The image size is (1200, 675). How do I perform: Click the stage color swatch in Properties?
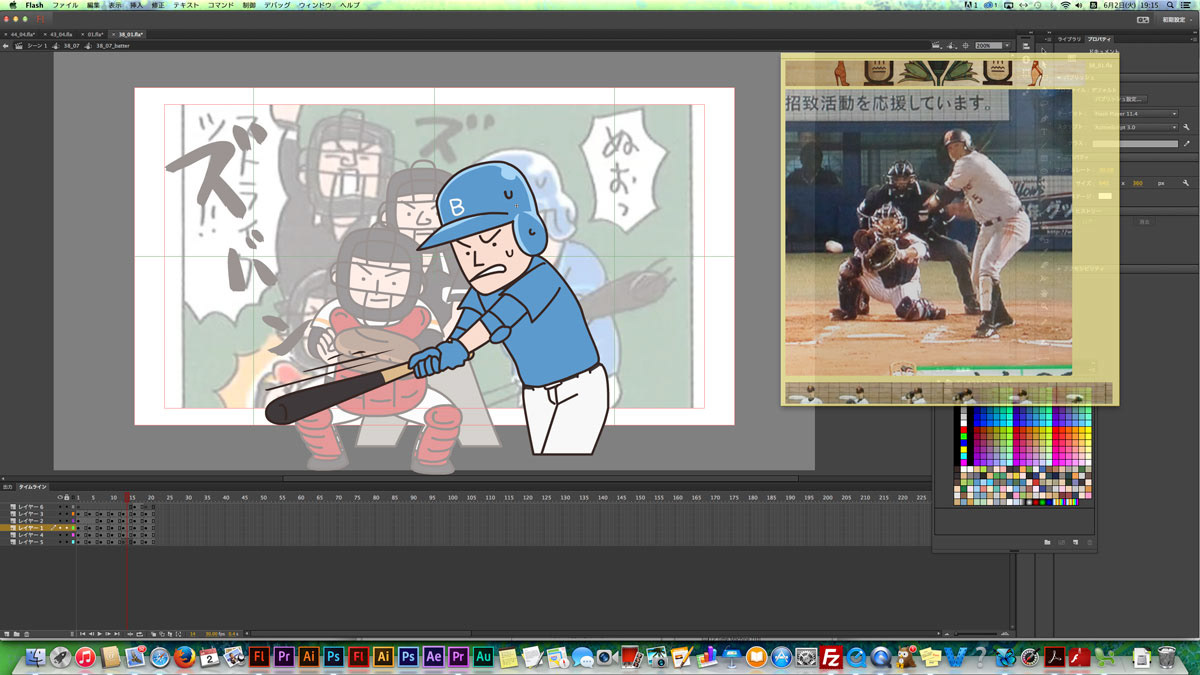click(x=1105, y=196)
